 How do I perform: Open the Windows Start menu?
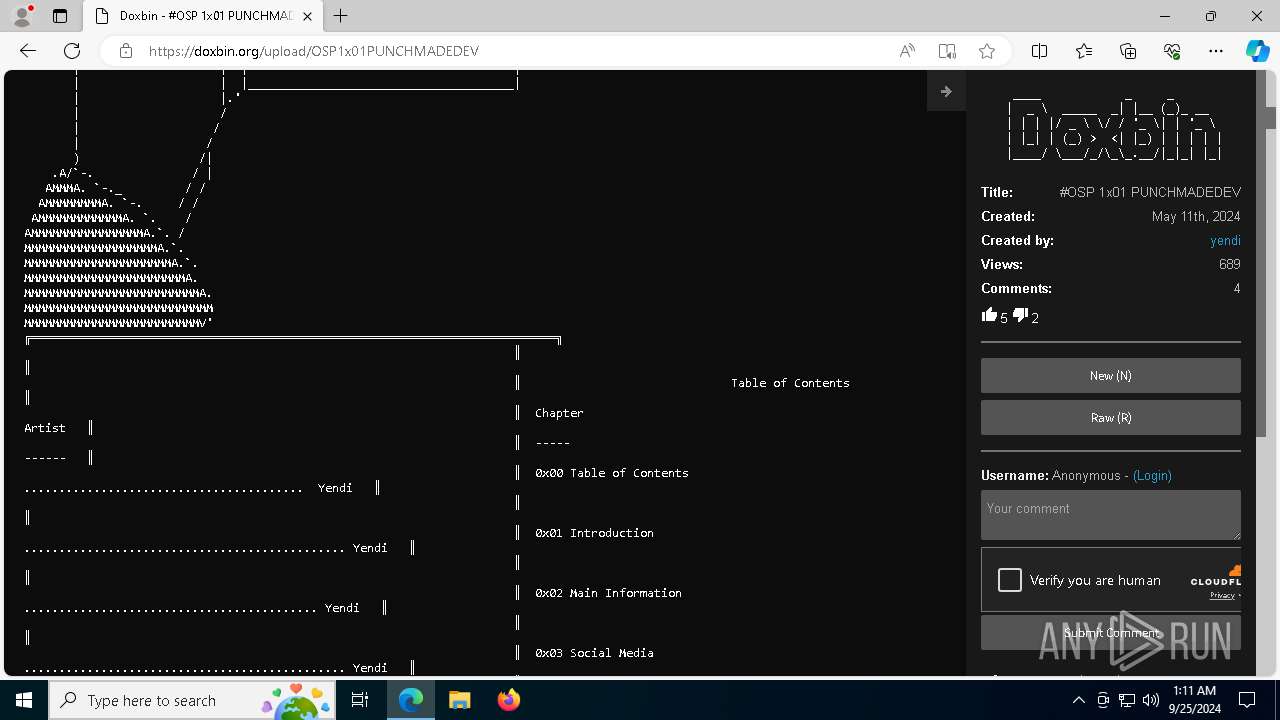(x=24, y=700)
